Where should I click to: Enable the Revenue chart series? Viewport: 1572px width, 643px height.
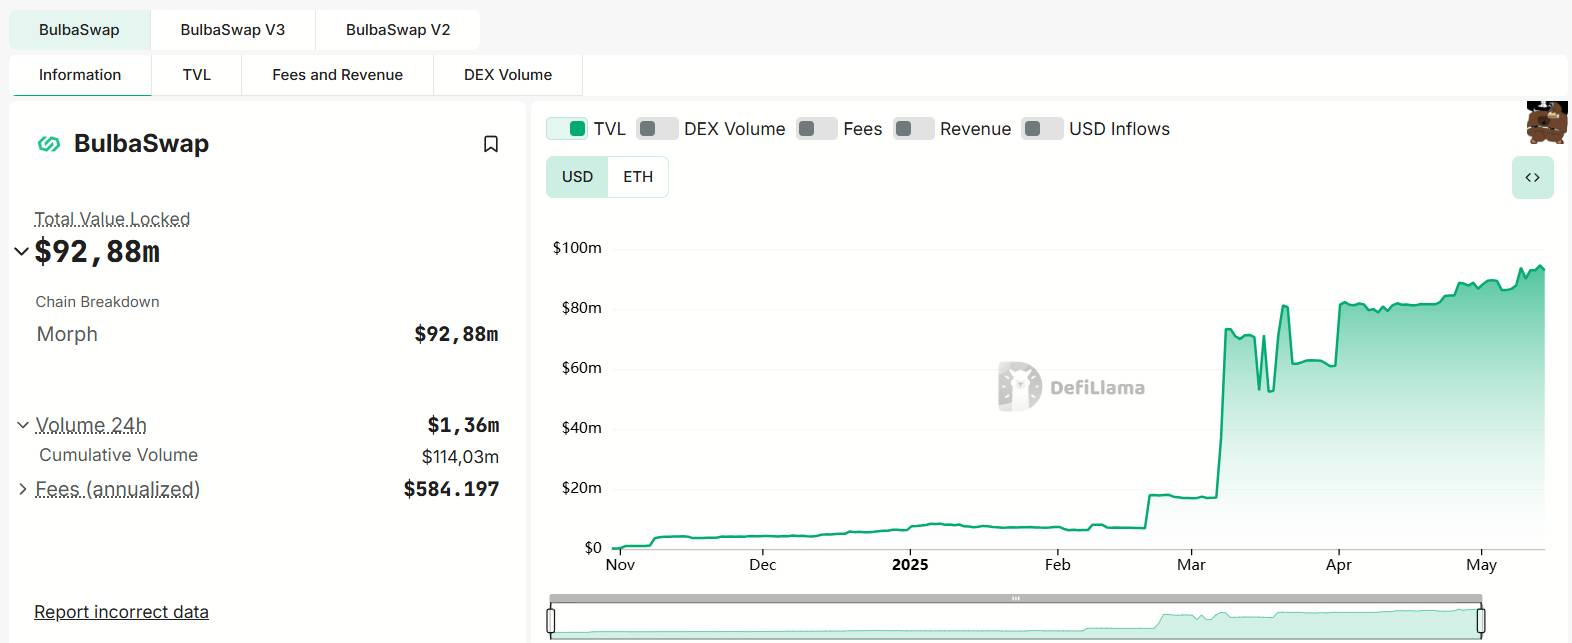click(913, 129)
